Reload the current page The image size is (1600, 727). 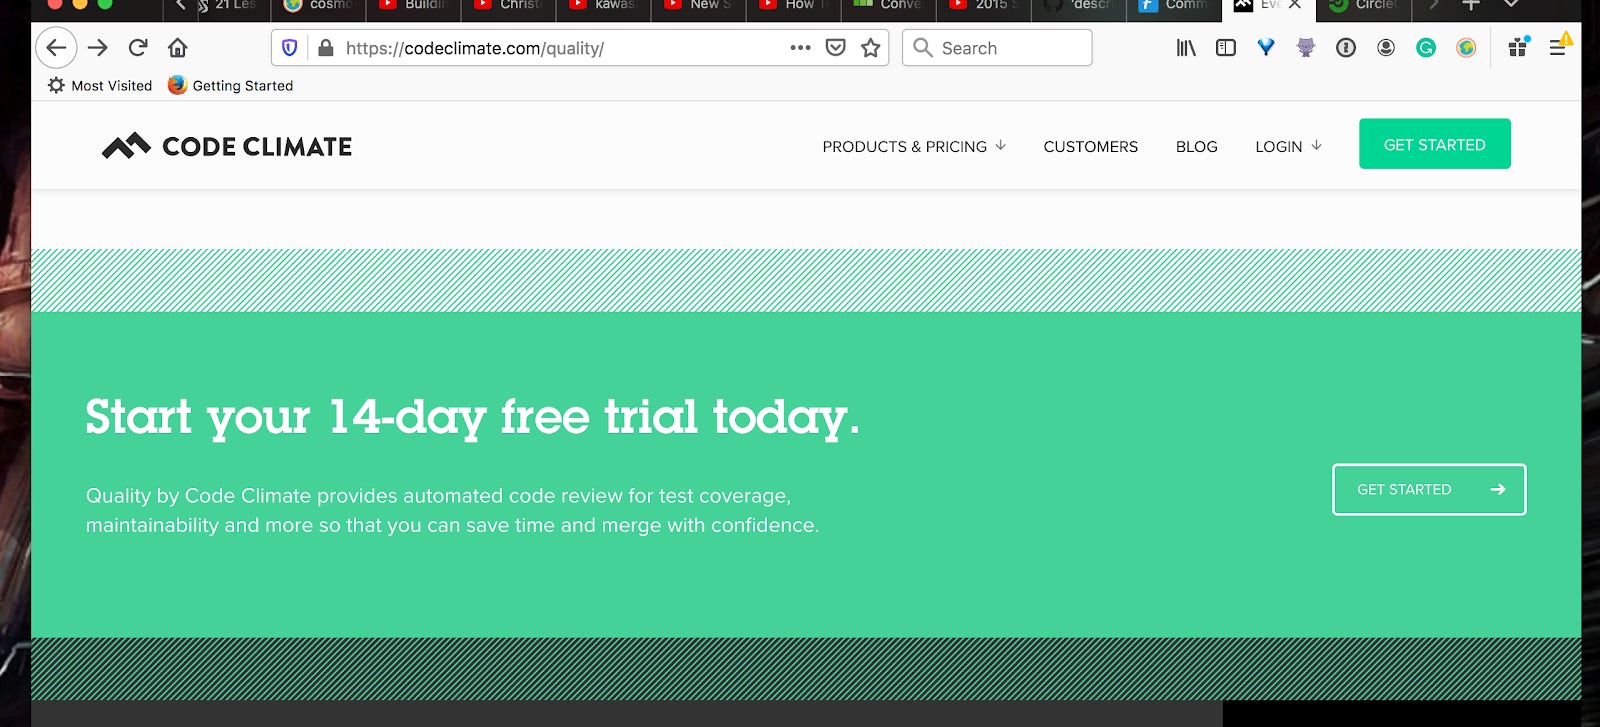tap(138, 48)
